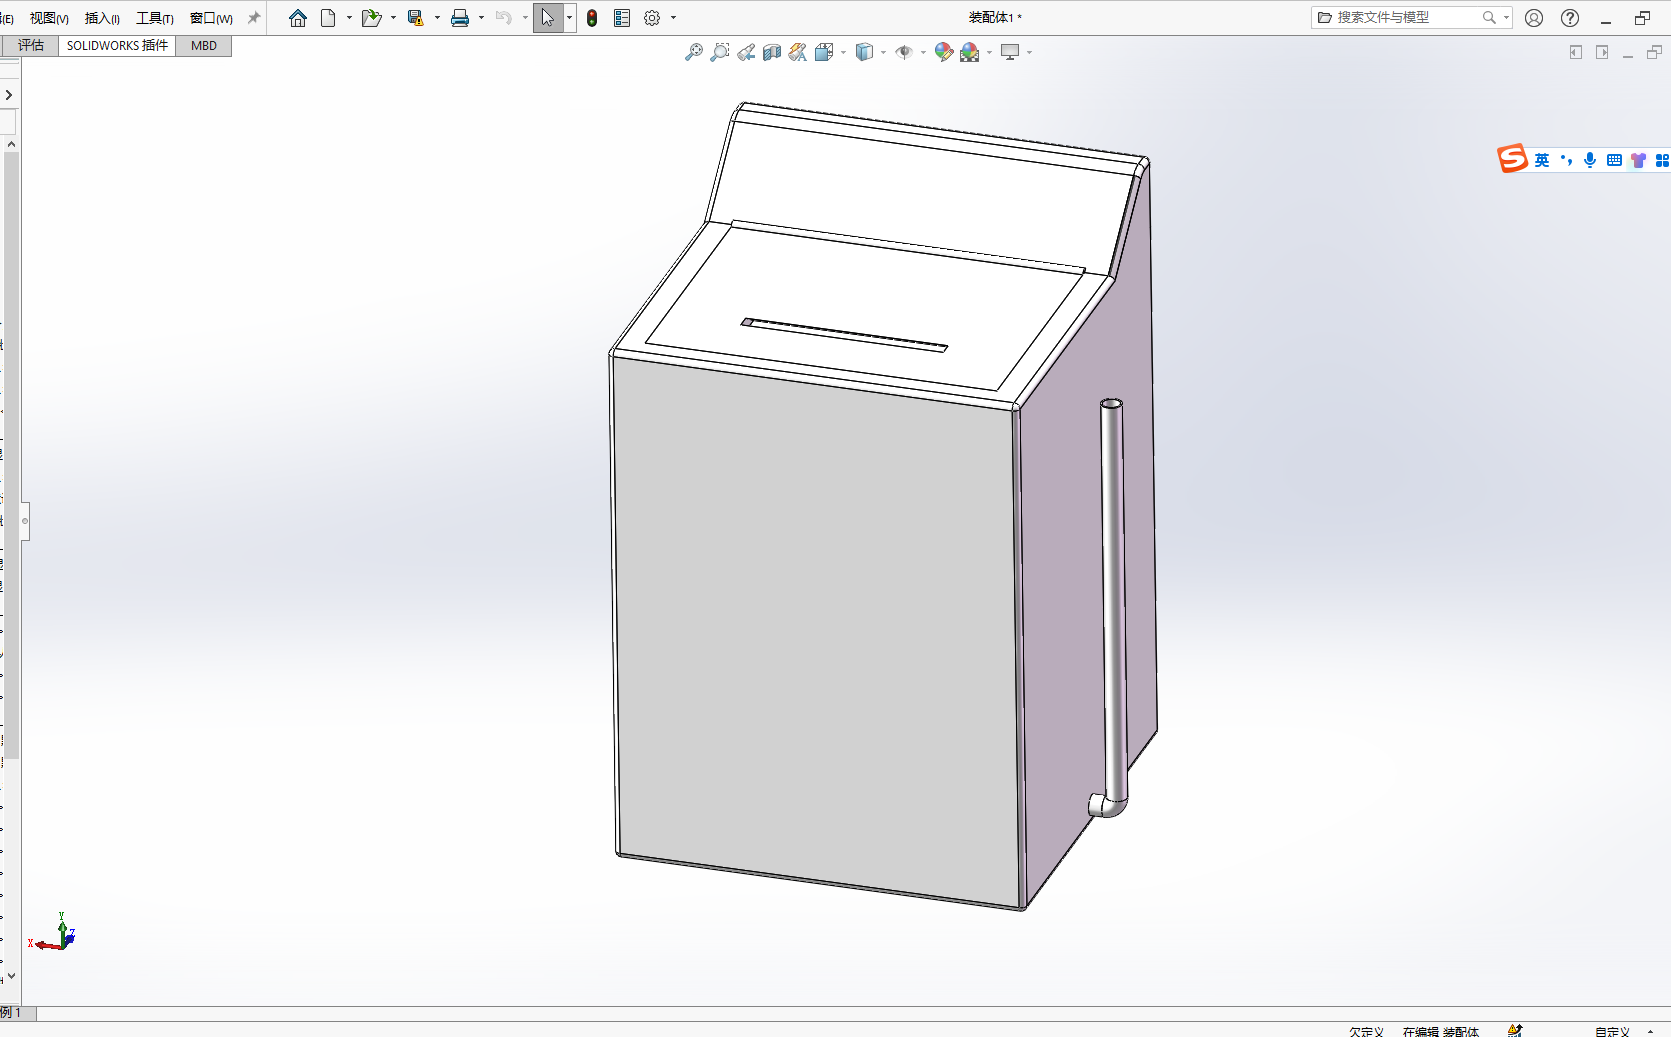Image resolution: width=1671 pixels, height=1037 pixels.
Task: Switch to the 评估 tab
Action: point(31,46)
